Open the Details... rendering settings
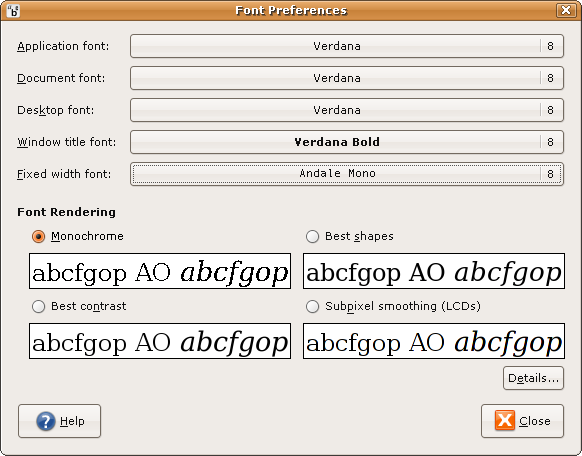The image size is (582, 456). pos(533,378)
